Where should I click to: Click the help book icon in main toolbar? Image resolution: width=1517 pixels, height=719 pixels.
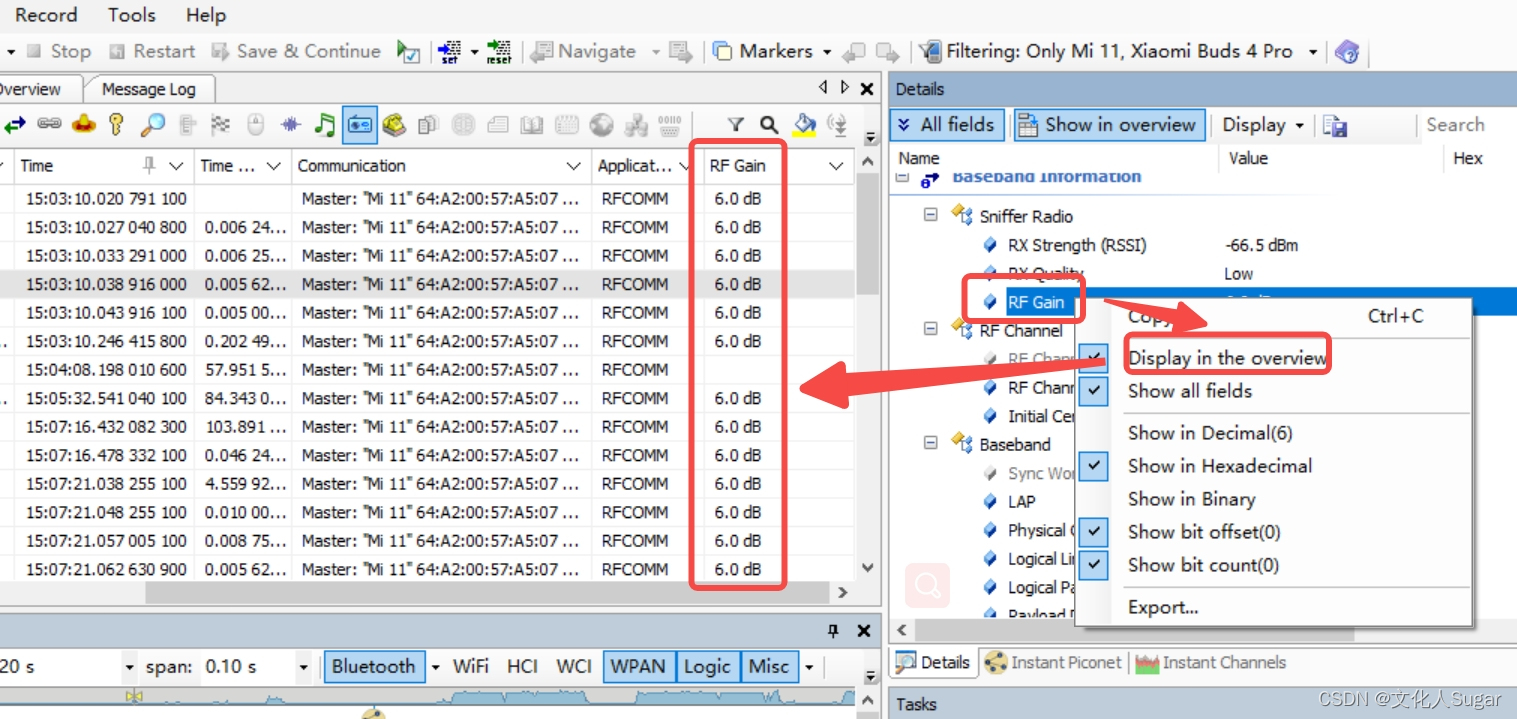1347,51
